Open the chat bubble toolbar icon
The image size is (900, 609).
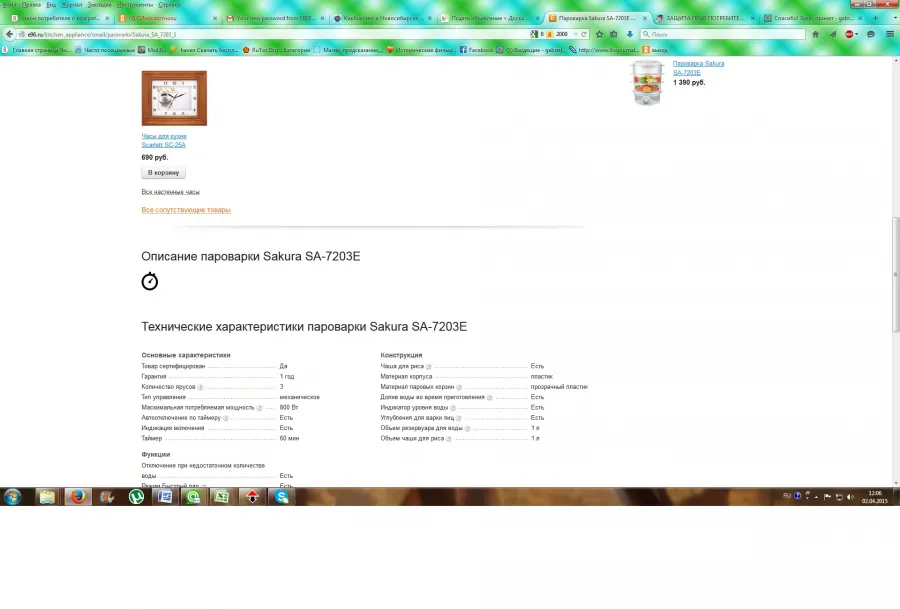pos(871,34)
